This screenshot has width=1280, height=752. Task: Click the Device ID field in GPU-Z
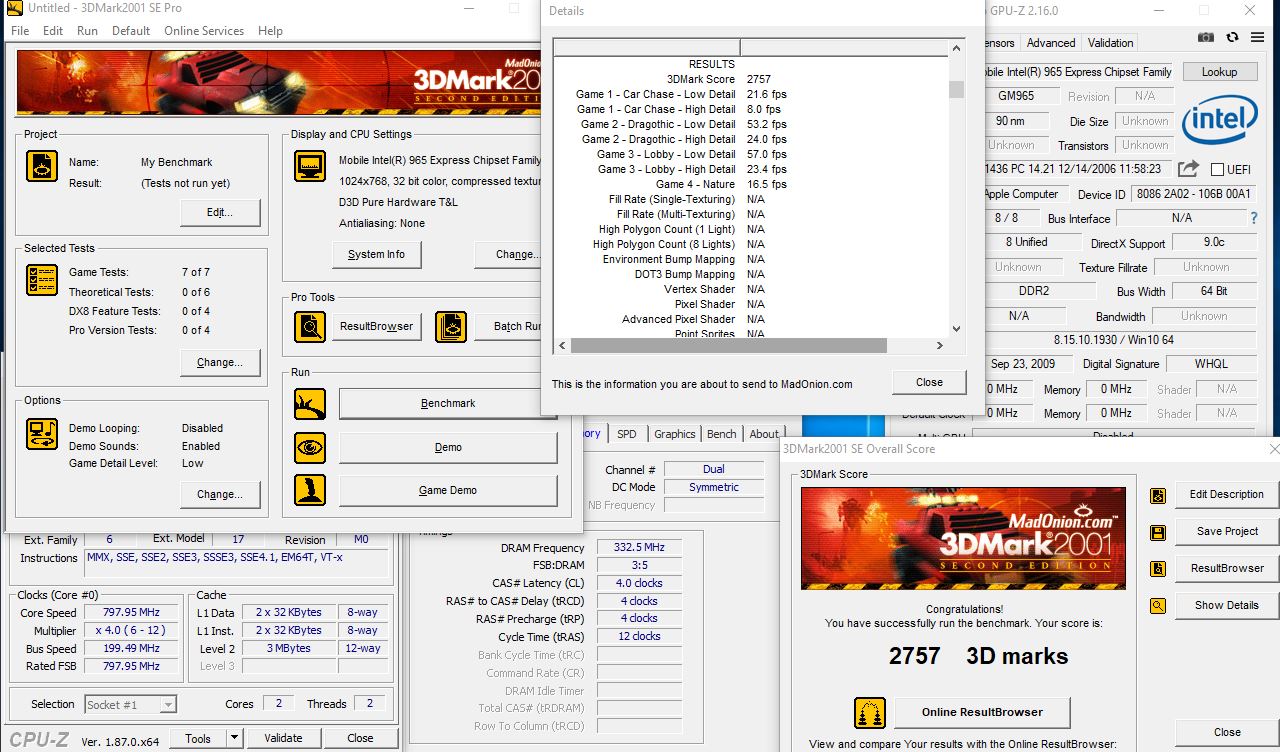click(1192, 194)
